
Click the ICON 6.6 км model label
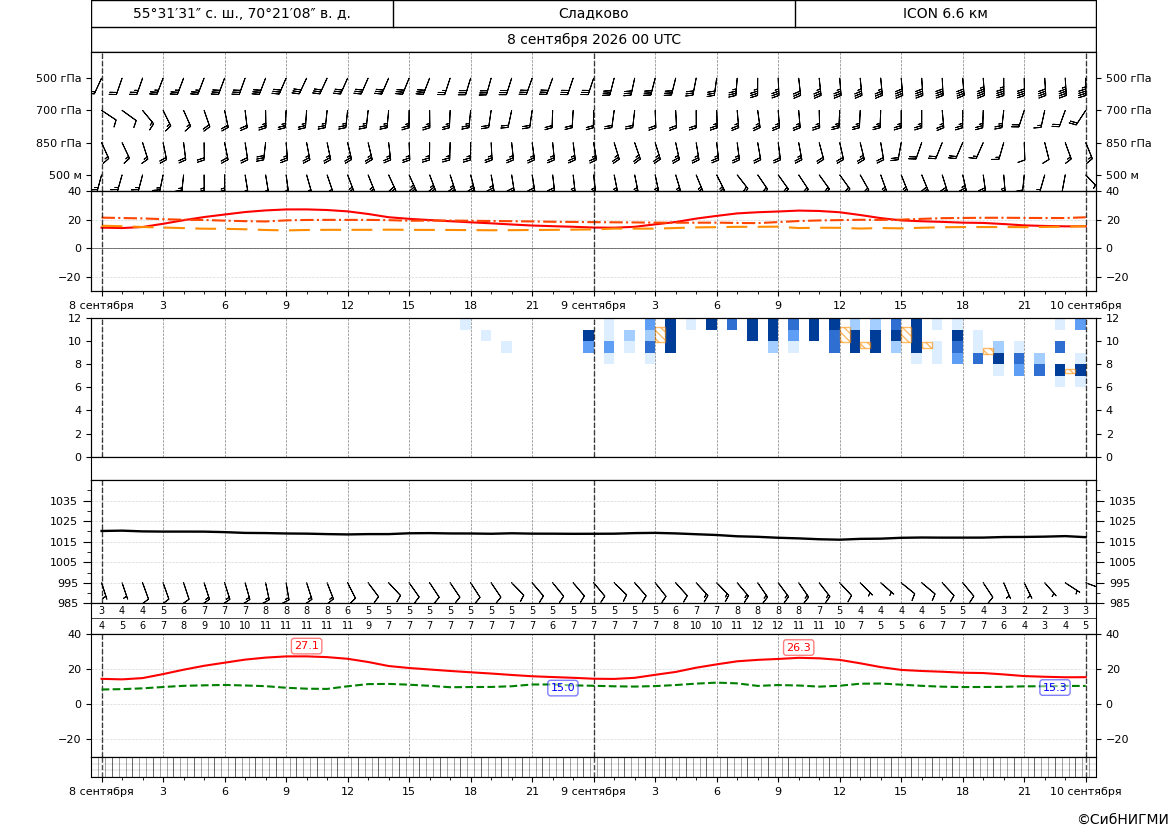(x=945, y=13)
